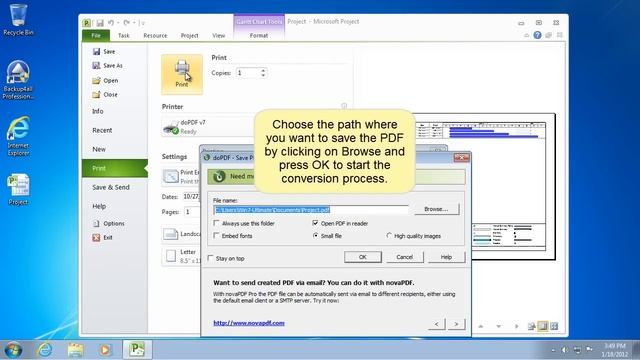
Task: Click the actual size zoom icon in preview
Action: pyautogui.click(x=531, y=326)
